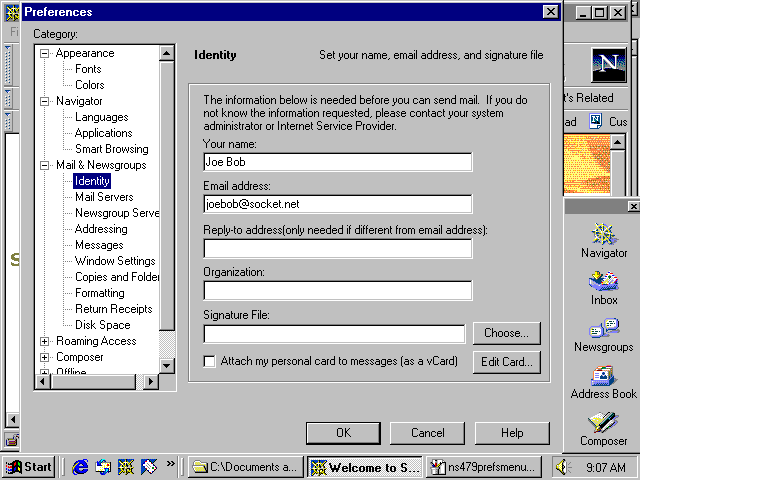The image size is (770, 480).
Task: Click the Signature File field
Action: [334, 334]
